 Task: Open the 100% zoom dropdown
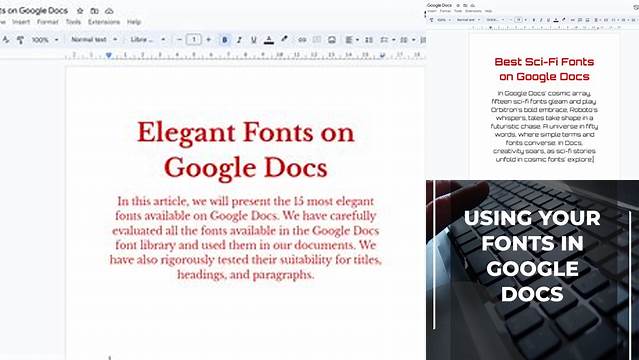click(x=45, y=40)
